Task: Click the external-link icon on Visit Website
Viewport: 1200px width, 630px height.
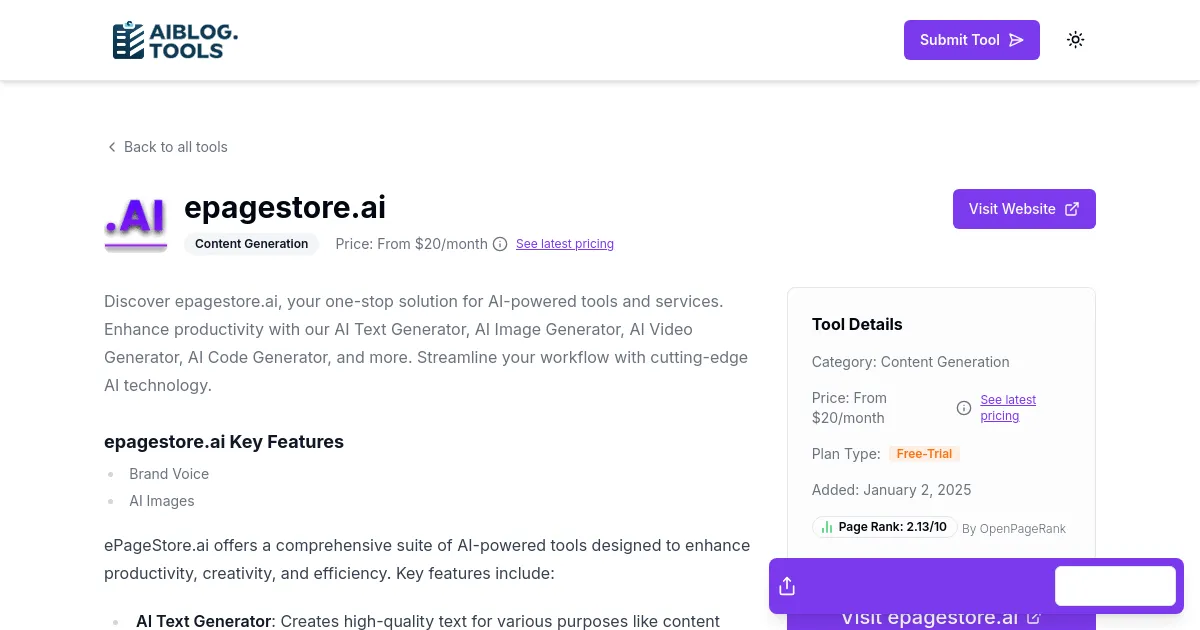Action: pos(1071,208)
